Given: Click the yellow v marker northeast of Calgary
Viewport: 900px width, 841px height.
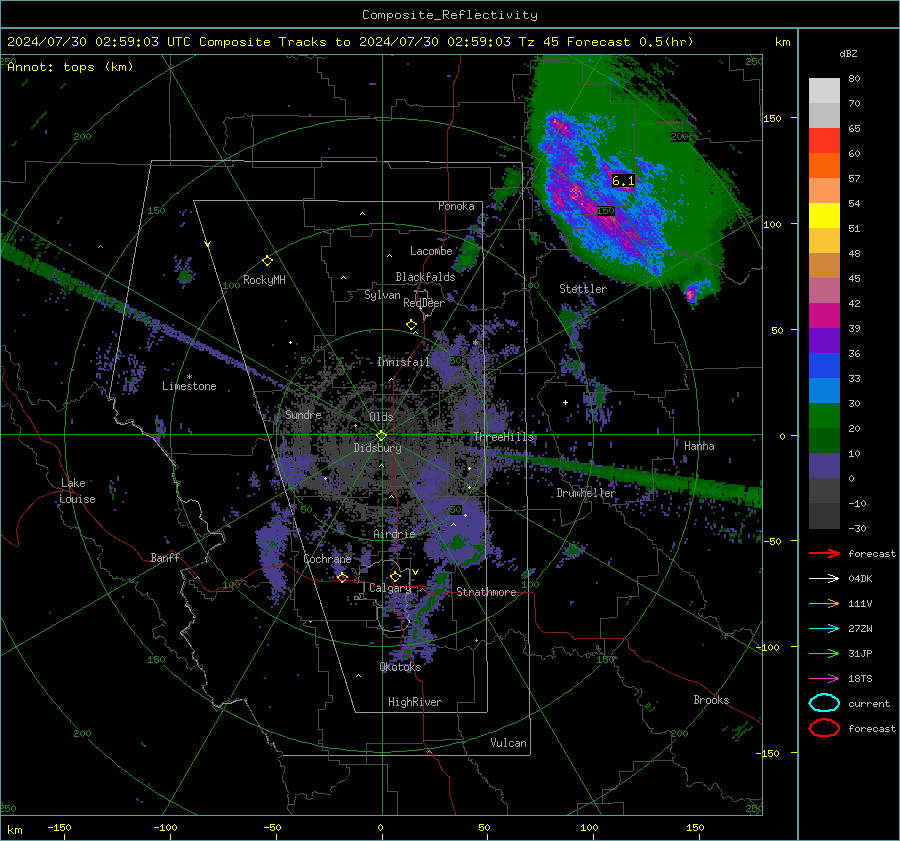Looking at the screenshot, I should [415, 572].
